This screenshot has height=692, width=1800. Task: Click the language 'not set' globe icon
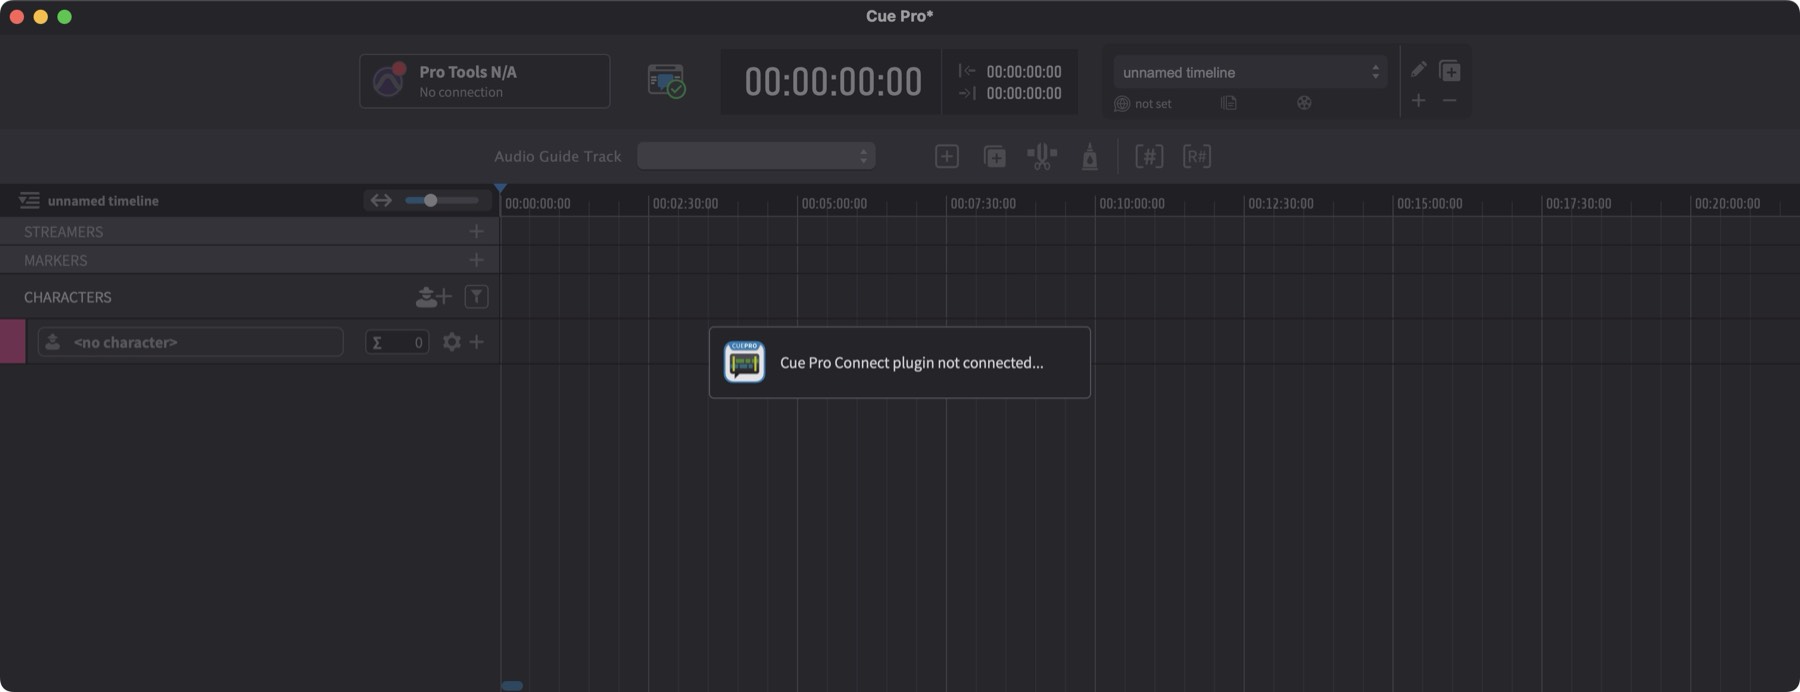(1122, 103)
